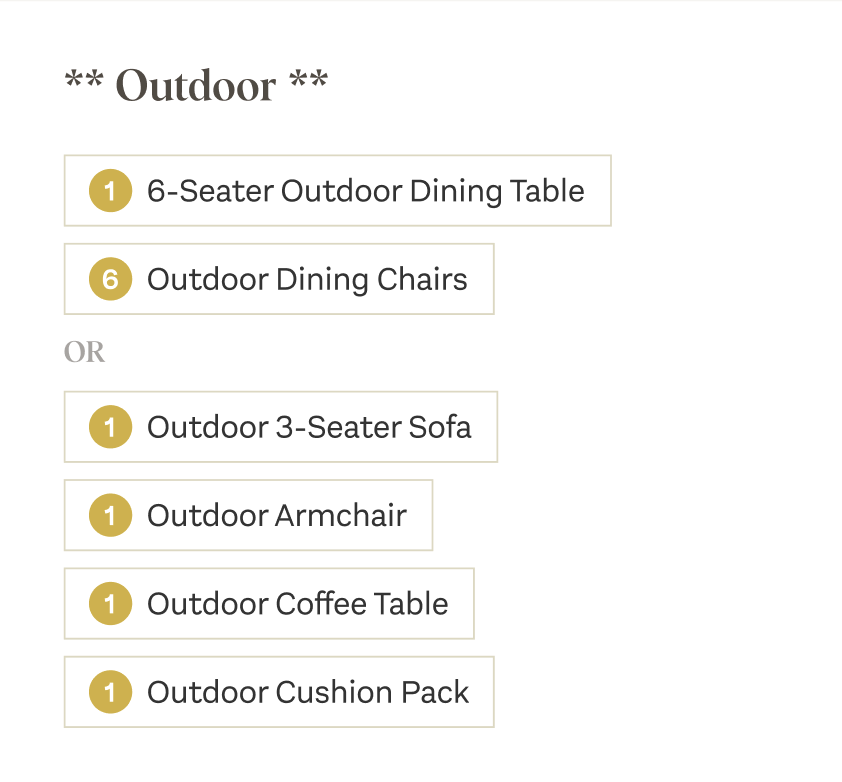Image resolution: width=842 pixels, height=782 pixels.
Task: Choose the Outdoor Cushion Pack label
Action: [x=308, y=692]
